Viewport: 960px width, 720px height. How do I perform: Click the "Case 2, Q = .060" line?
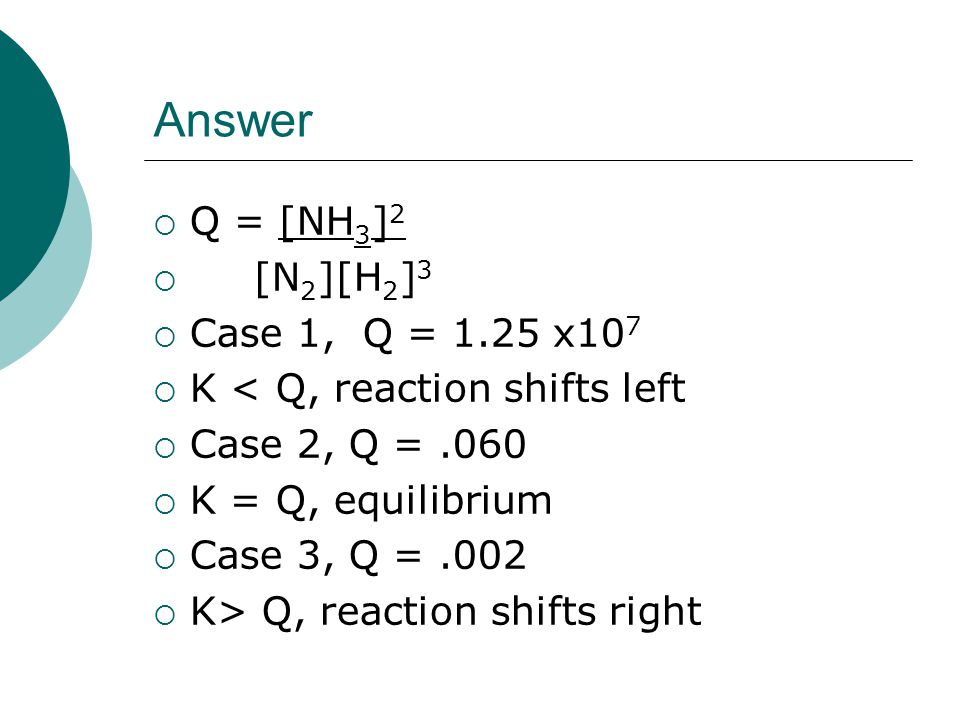tap(358, 444)
